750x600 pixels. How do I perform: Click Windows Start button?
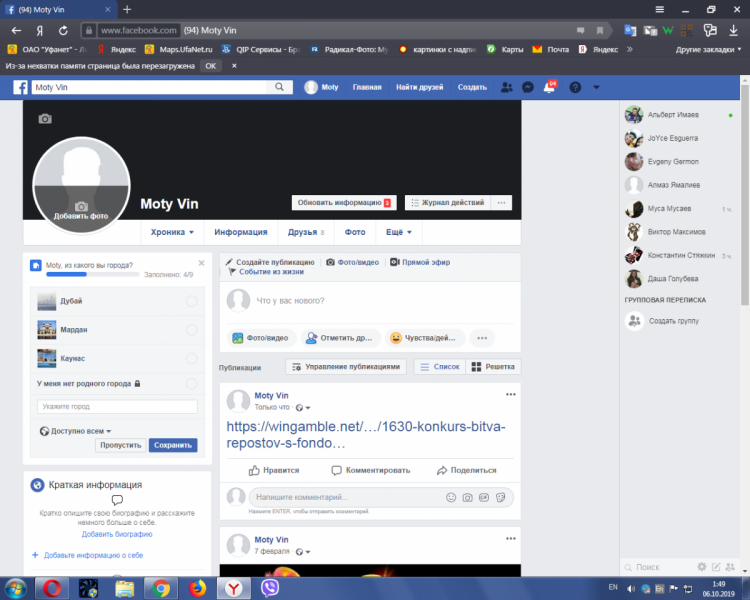point(16,588)
